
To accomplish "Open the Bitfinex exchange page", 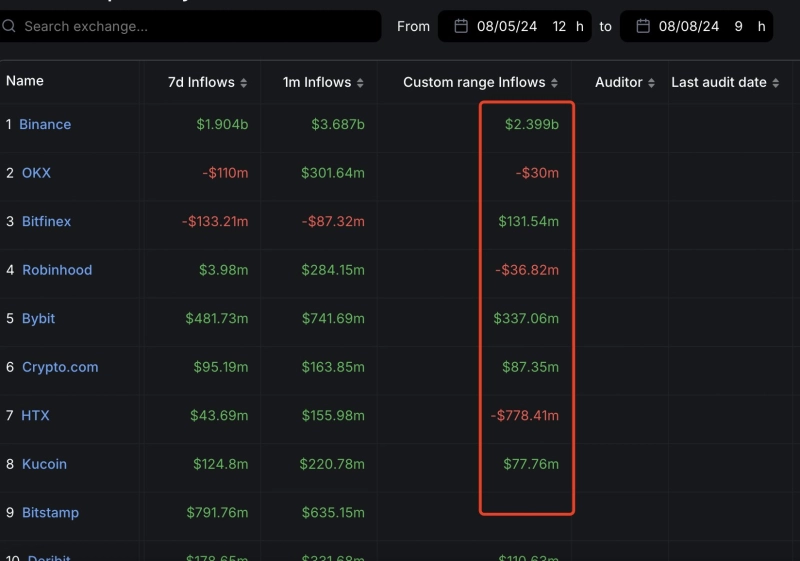I will 46,221.
